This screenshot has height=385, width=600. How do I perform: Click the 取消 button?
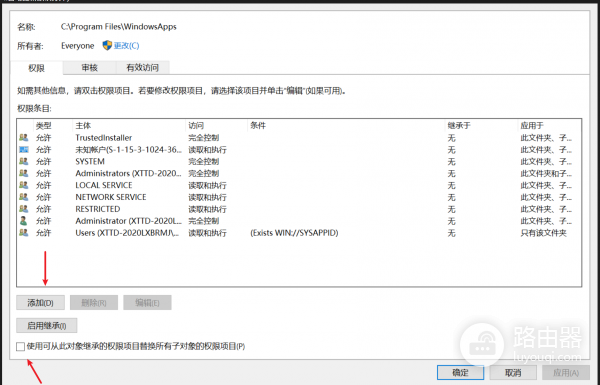[x=513, y=372]
